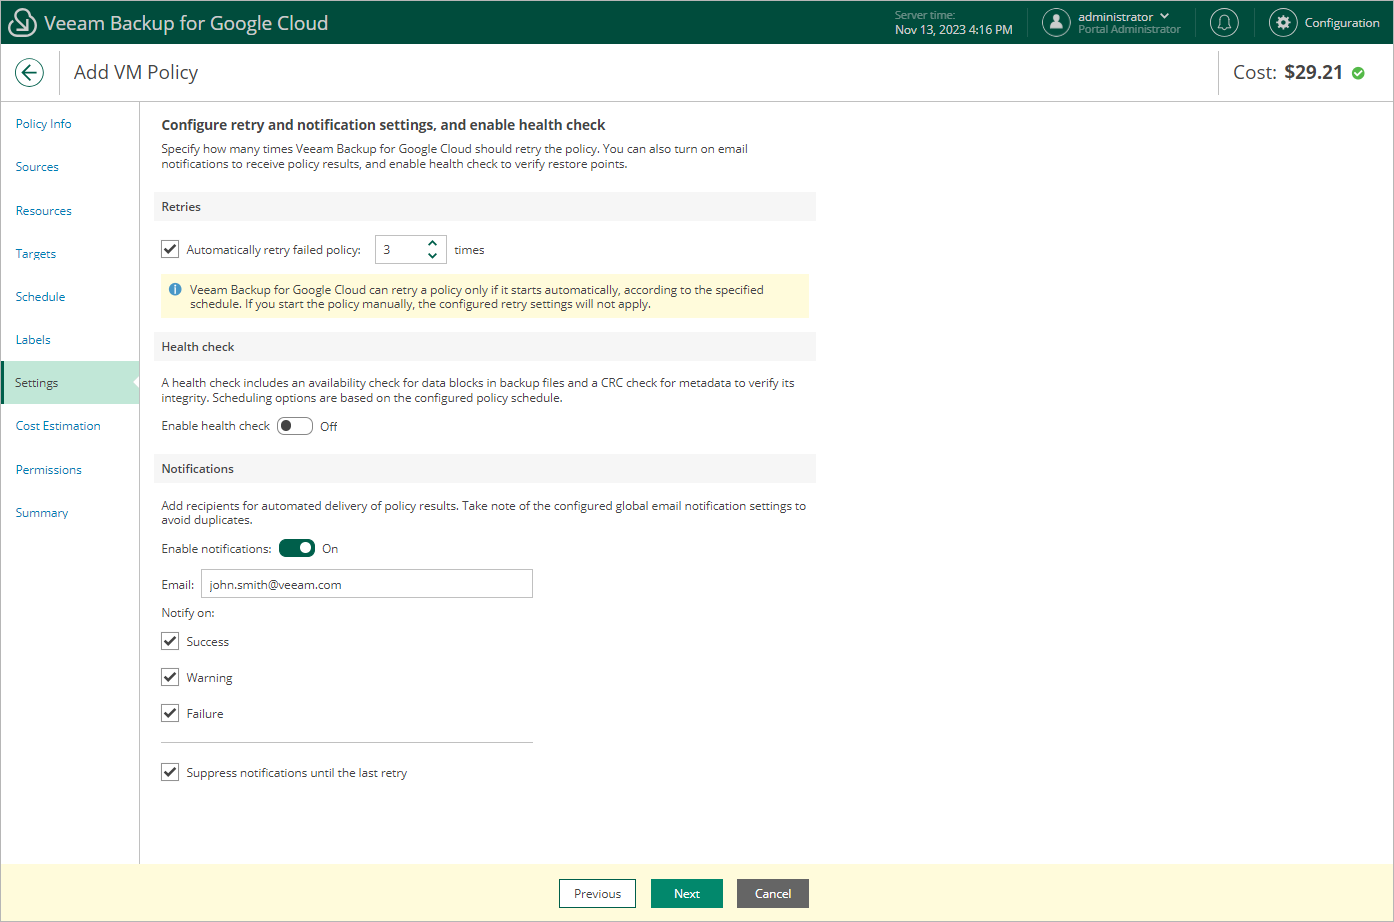This screenshot has height=922, width=1394.
Task: Click the Next button
Action: (687, 894)
